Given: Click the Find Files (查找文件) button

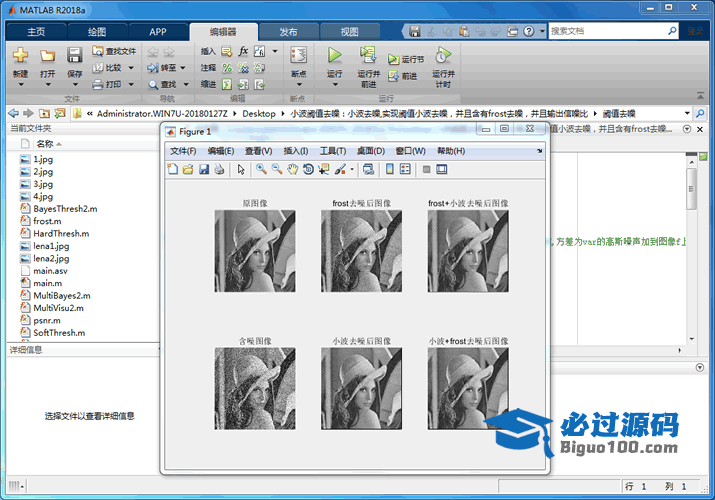Looking at the screenshot, I should (x=114, y=51).
